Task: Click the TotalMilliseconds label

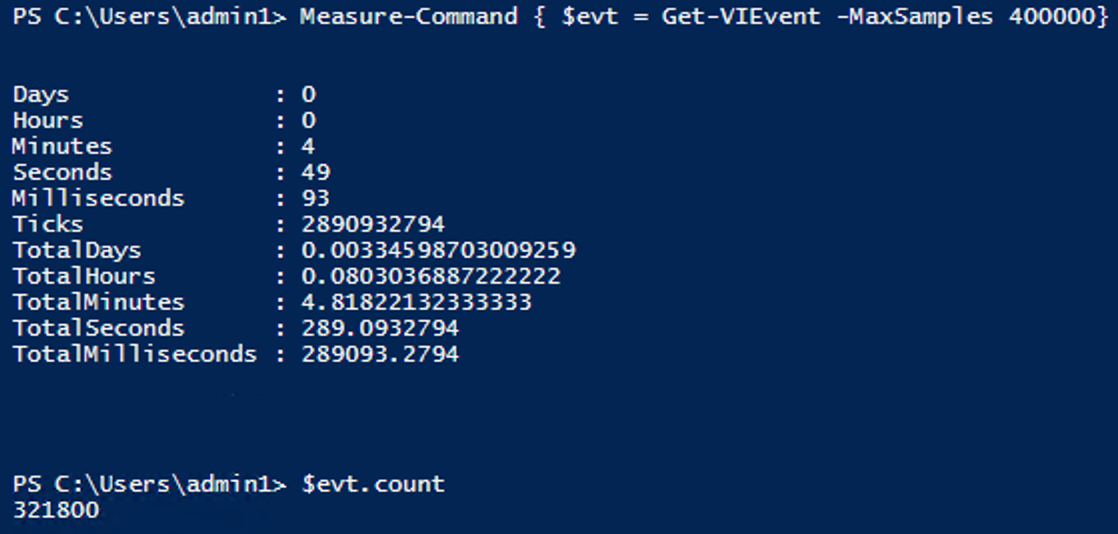Action: click(134, 355)
